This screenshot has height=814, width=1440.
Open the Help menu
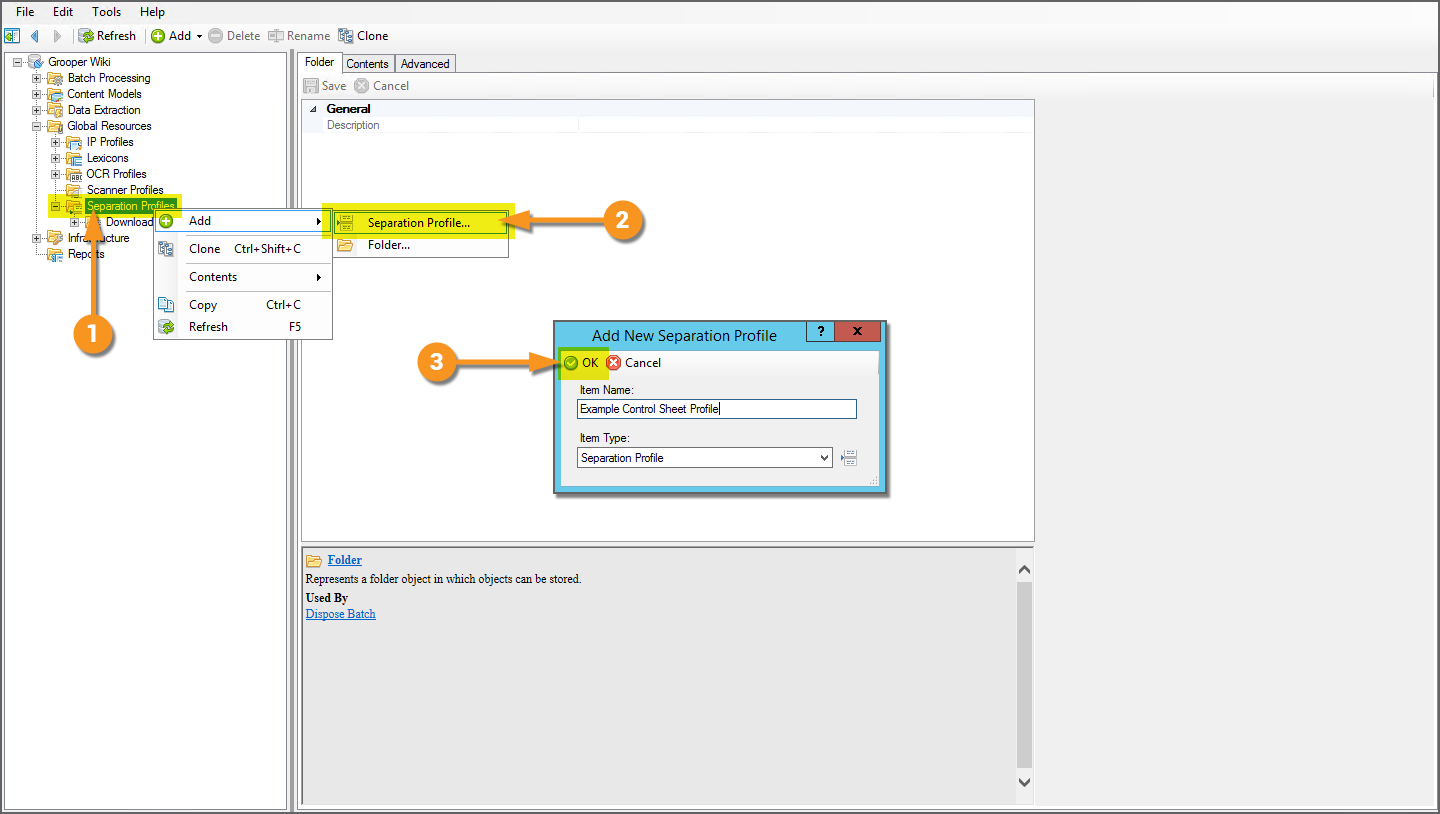152,12
